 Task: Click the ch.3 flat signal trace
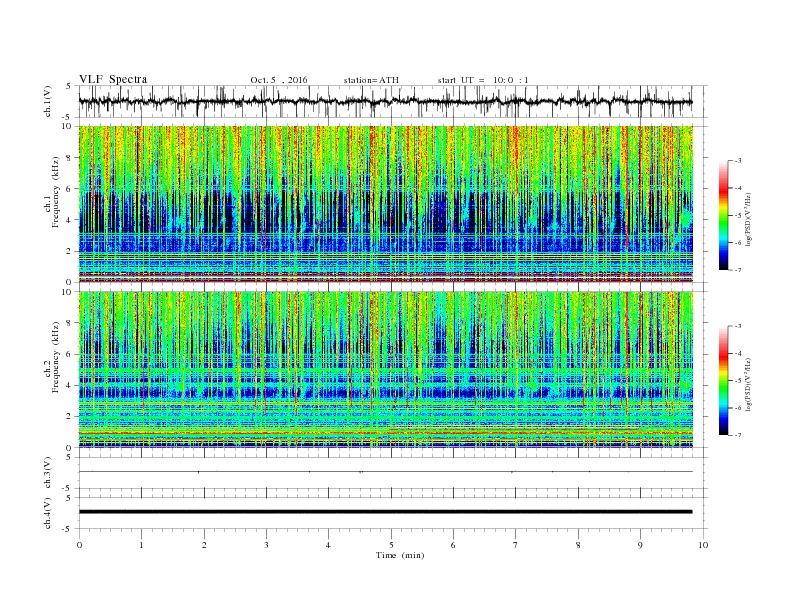pyautogui.click(x=385, y=472)
